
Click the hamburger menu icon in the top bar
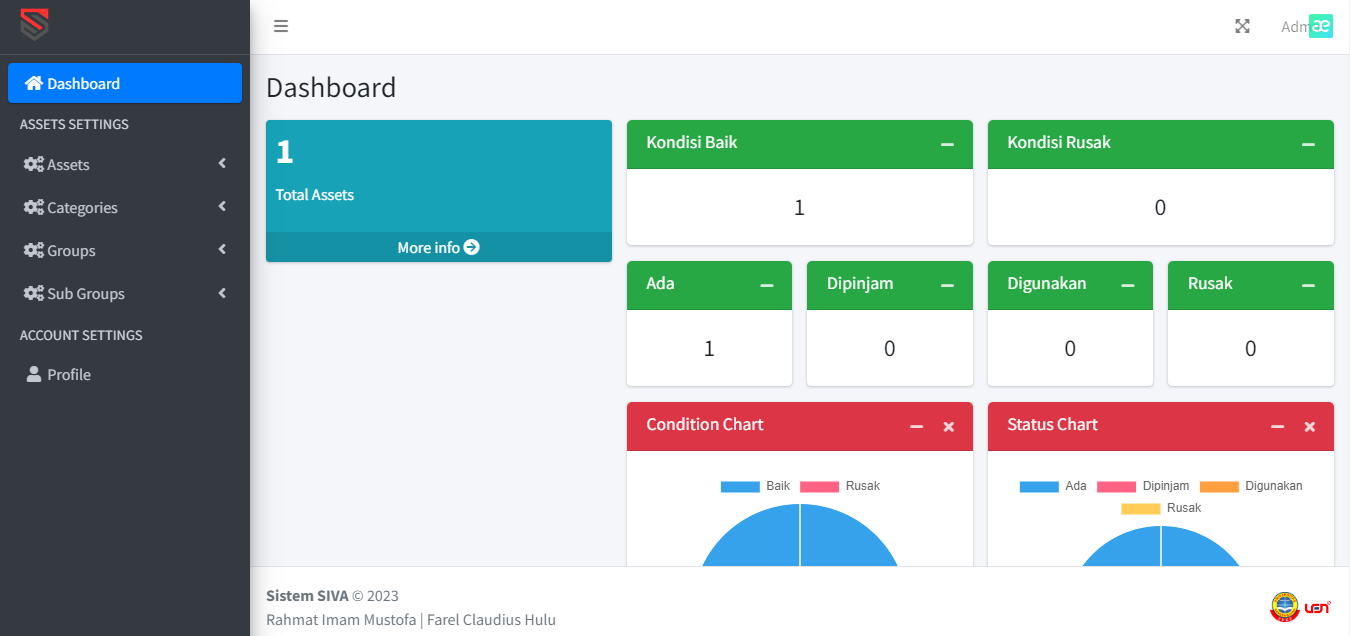(281, 26)
